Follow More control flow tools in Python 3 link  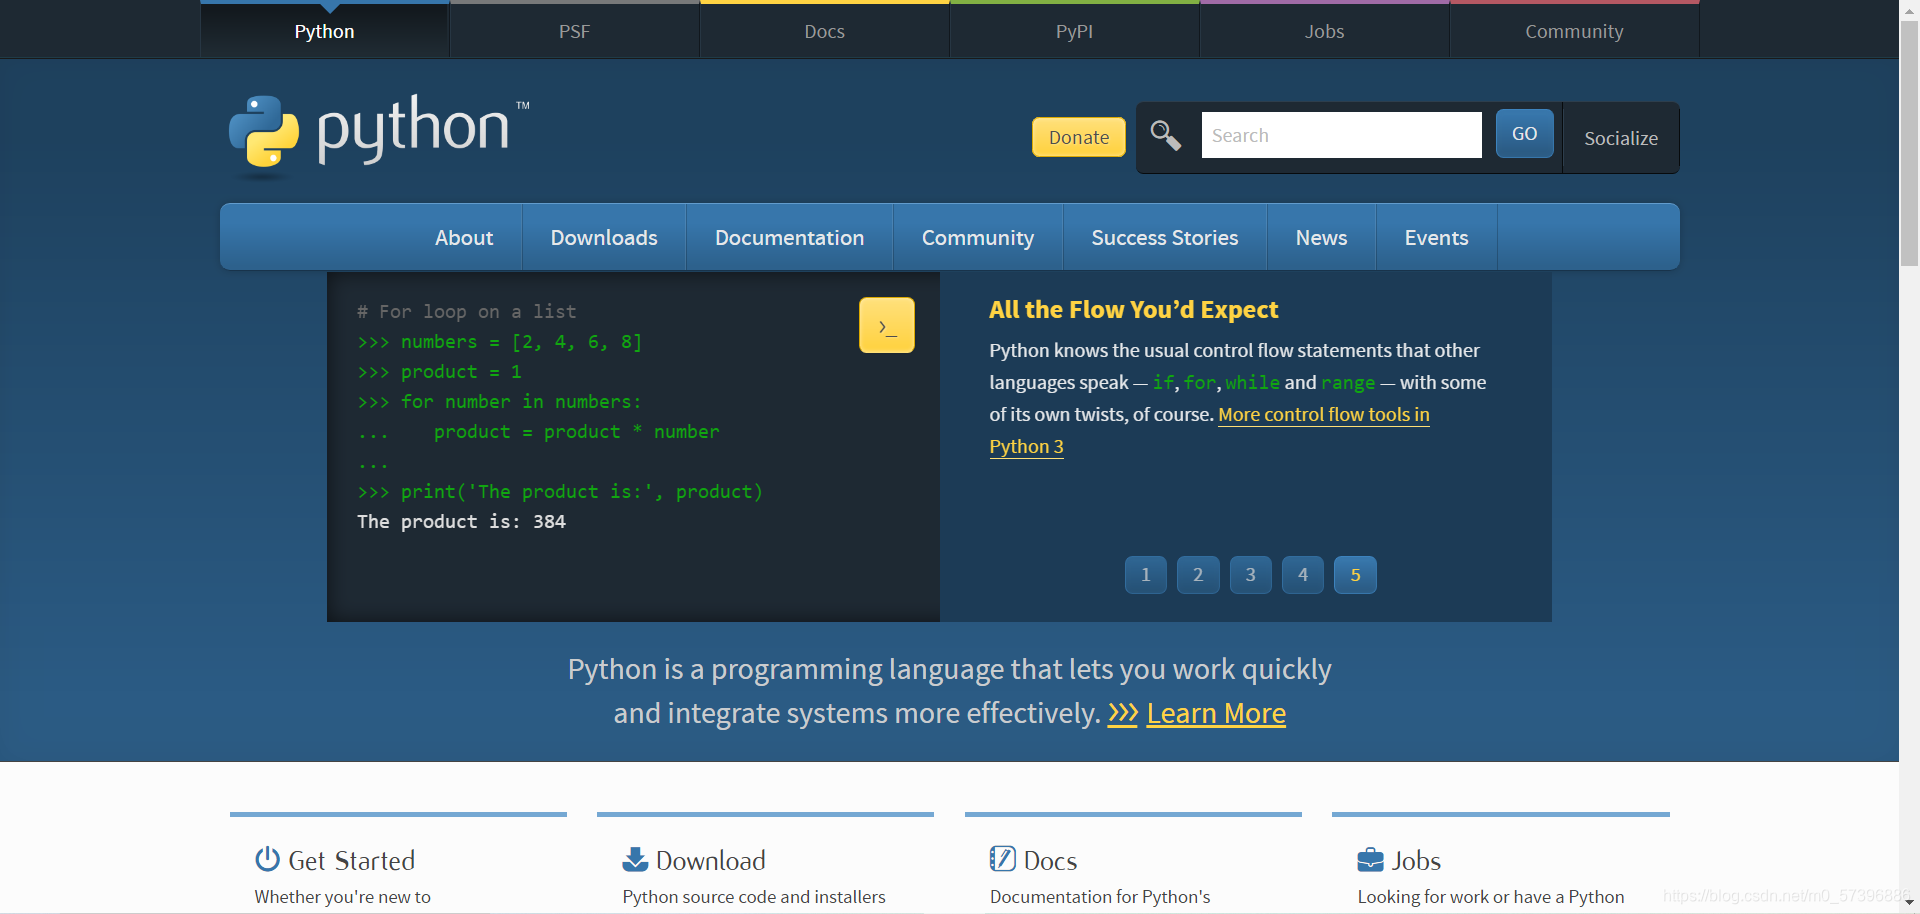[x=1323, y=414]
